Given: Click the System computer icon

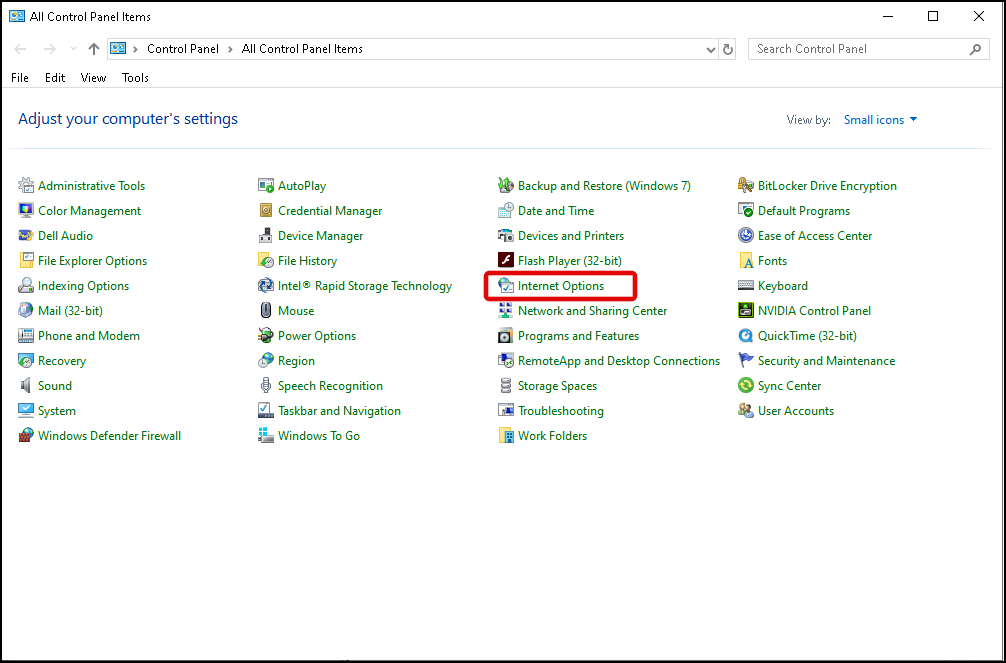Looking at the screenshot, I should pos(26,411).
